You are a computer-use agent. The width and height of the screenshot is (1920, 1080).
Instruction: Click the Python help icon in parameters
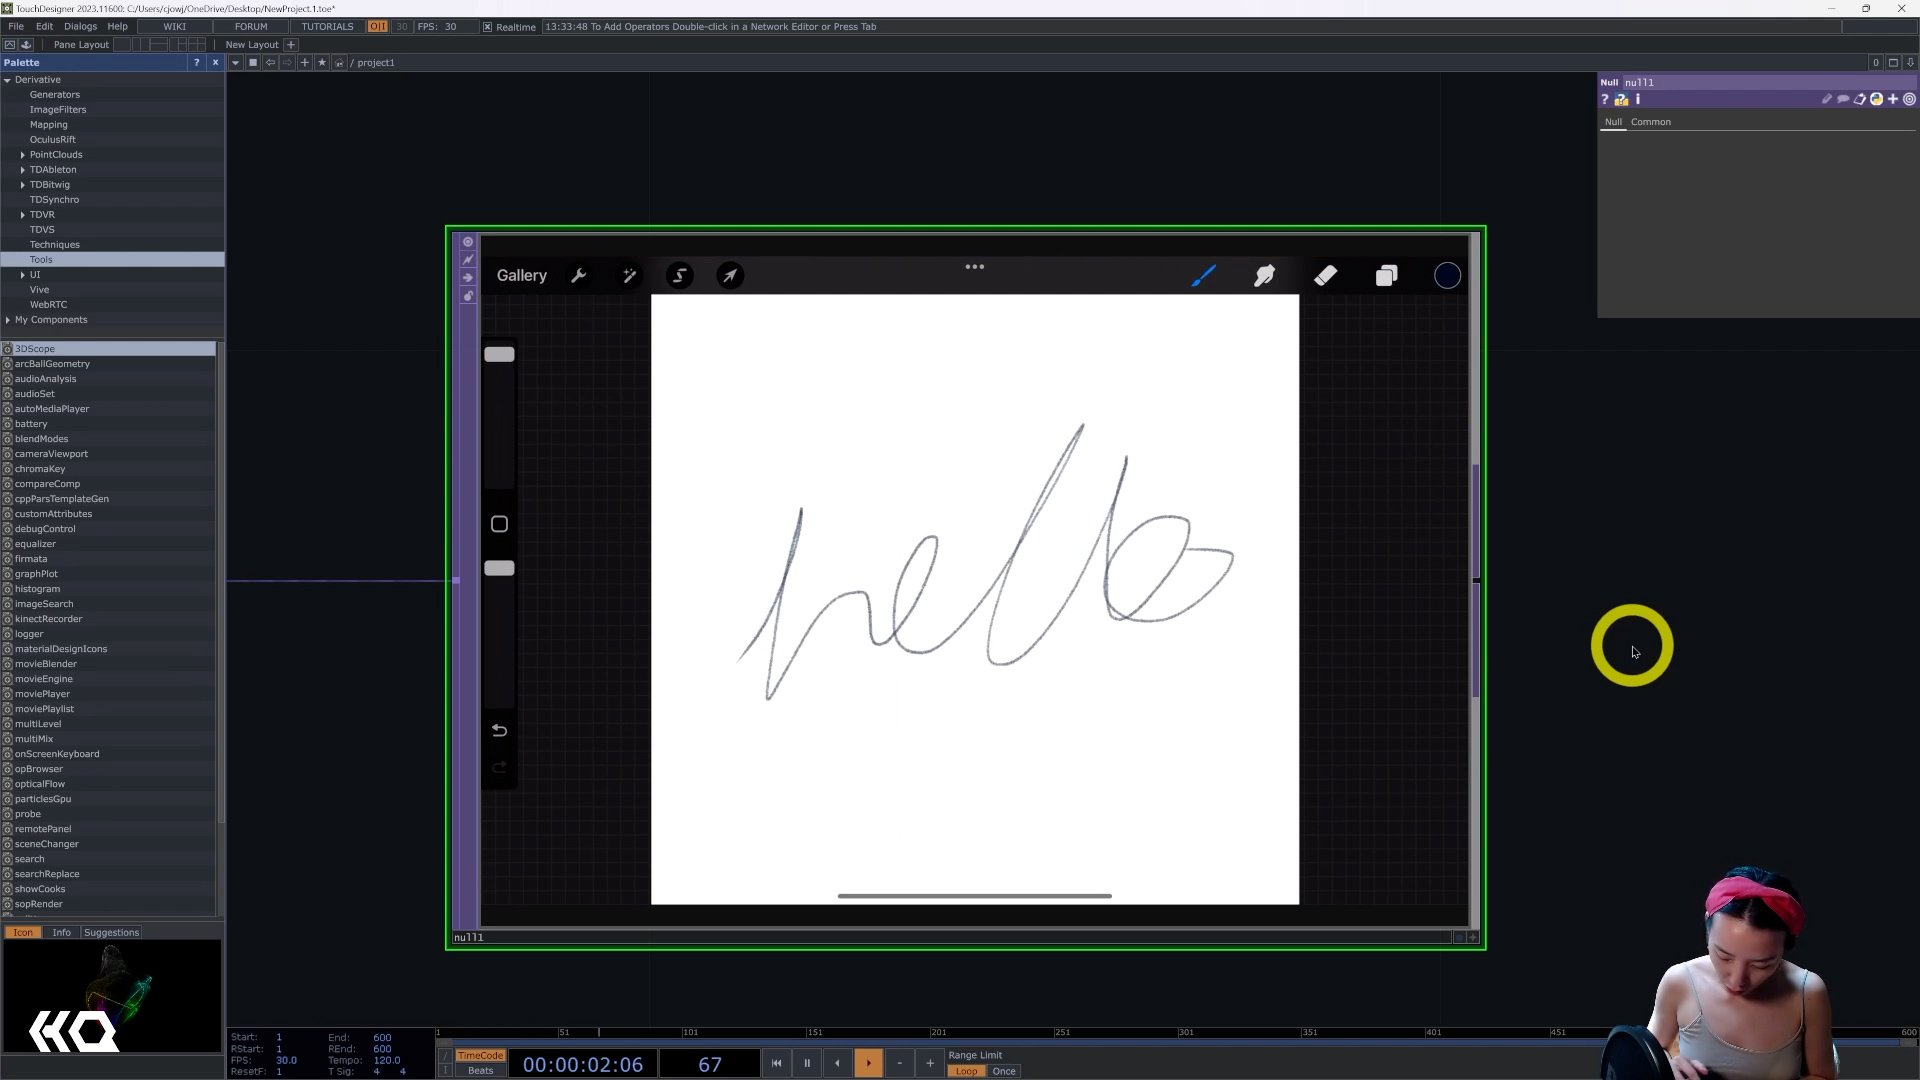pyautogui.click(x=1621, y=99)
